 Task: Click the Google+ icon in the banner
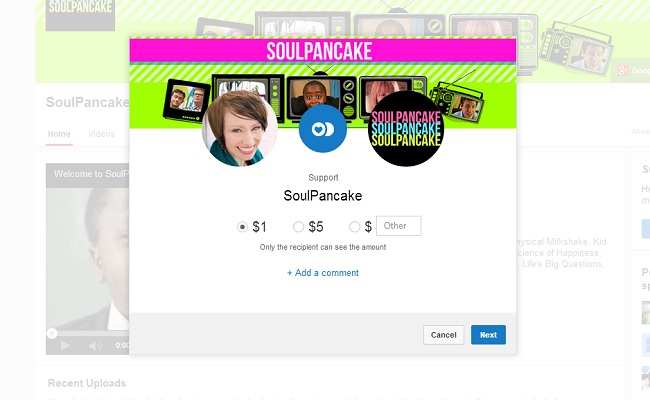tap(622, 70)
